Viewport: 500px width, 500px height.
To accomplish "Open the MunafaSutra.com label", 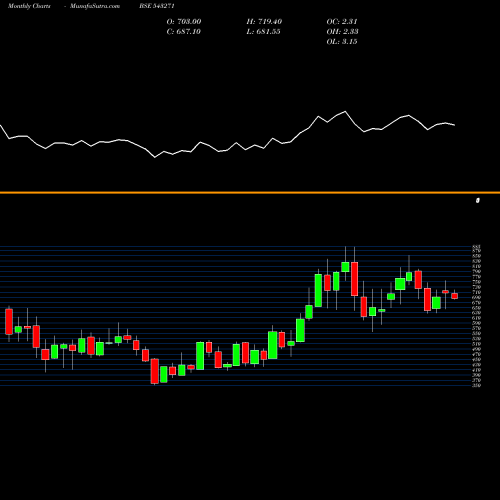I will [x=95, y=6].
